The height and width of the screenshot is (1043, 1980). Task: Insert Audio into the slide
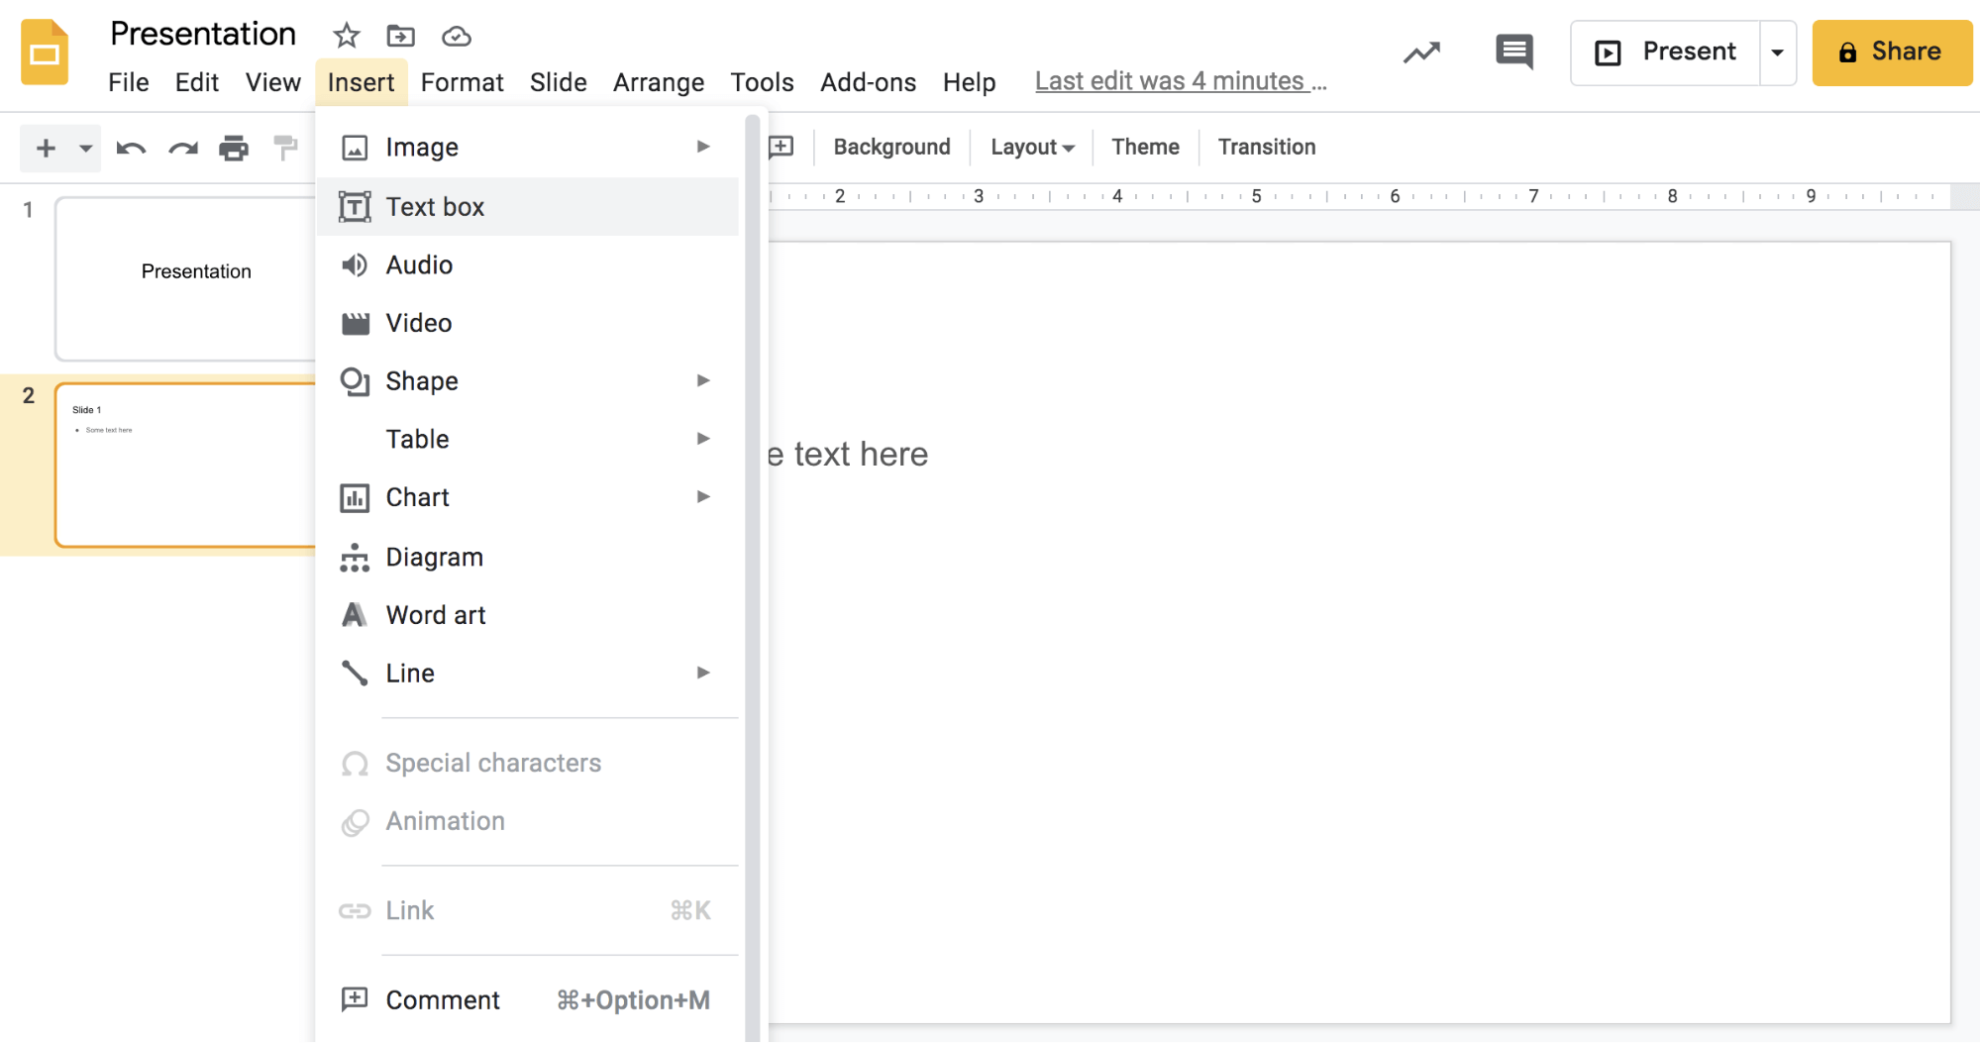(418, 264)
